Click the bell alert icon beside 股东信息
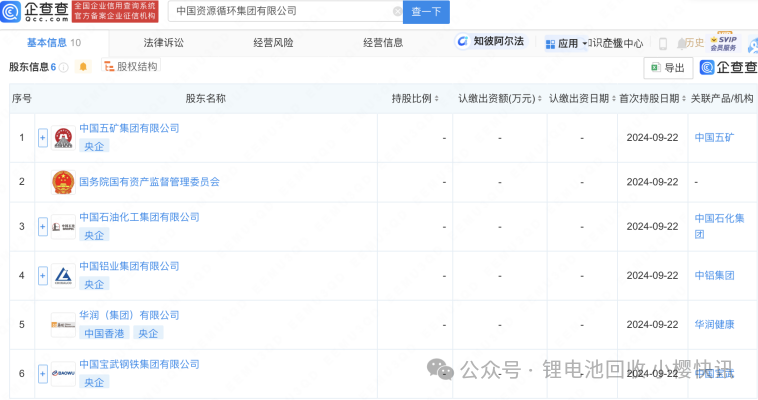 coord(83,67)
